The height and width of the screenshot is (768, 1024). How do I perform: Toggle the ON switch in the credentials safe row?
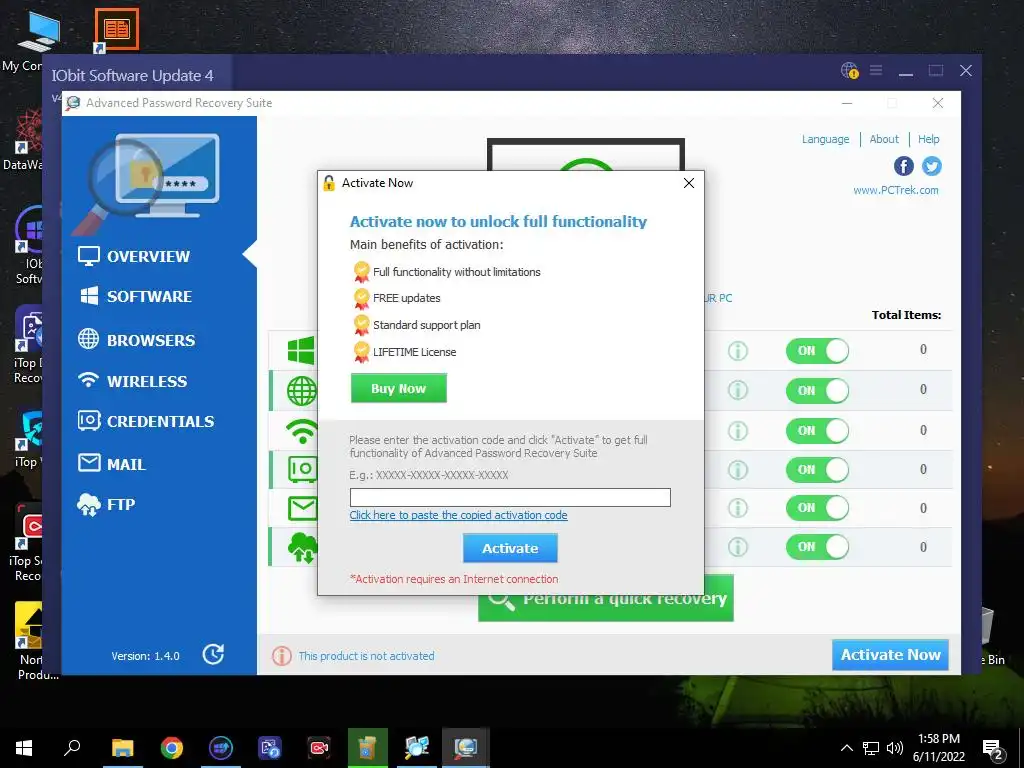pyautogui.click(x=817, y=470)
